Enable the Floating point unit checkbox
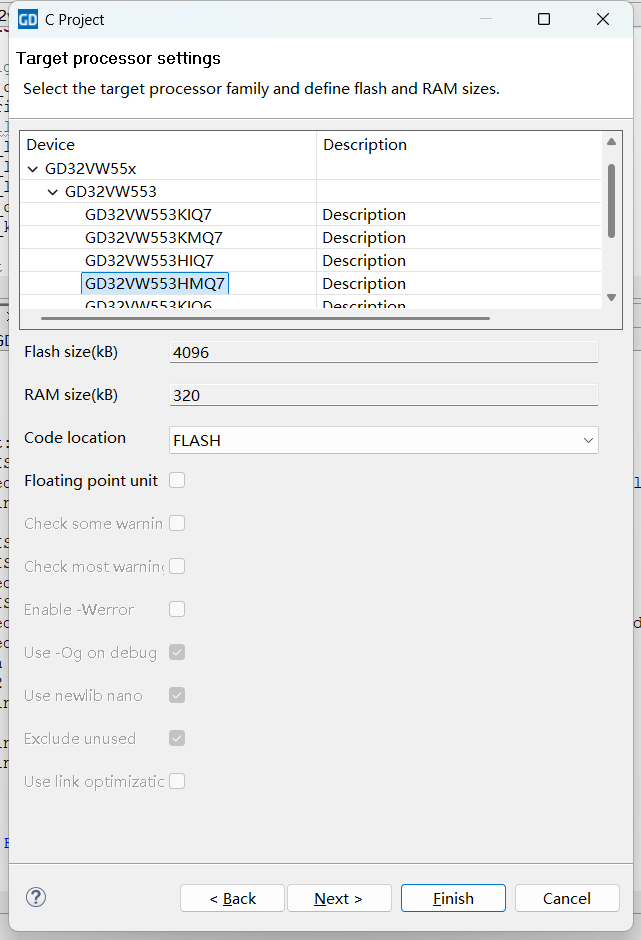The height and width of the screenshot is (940, 641). pos(177,480)
